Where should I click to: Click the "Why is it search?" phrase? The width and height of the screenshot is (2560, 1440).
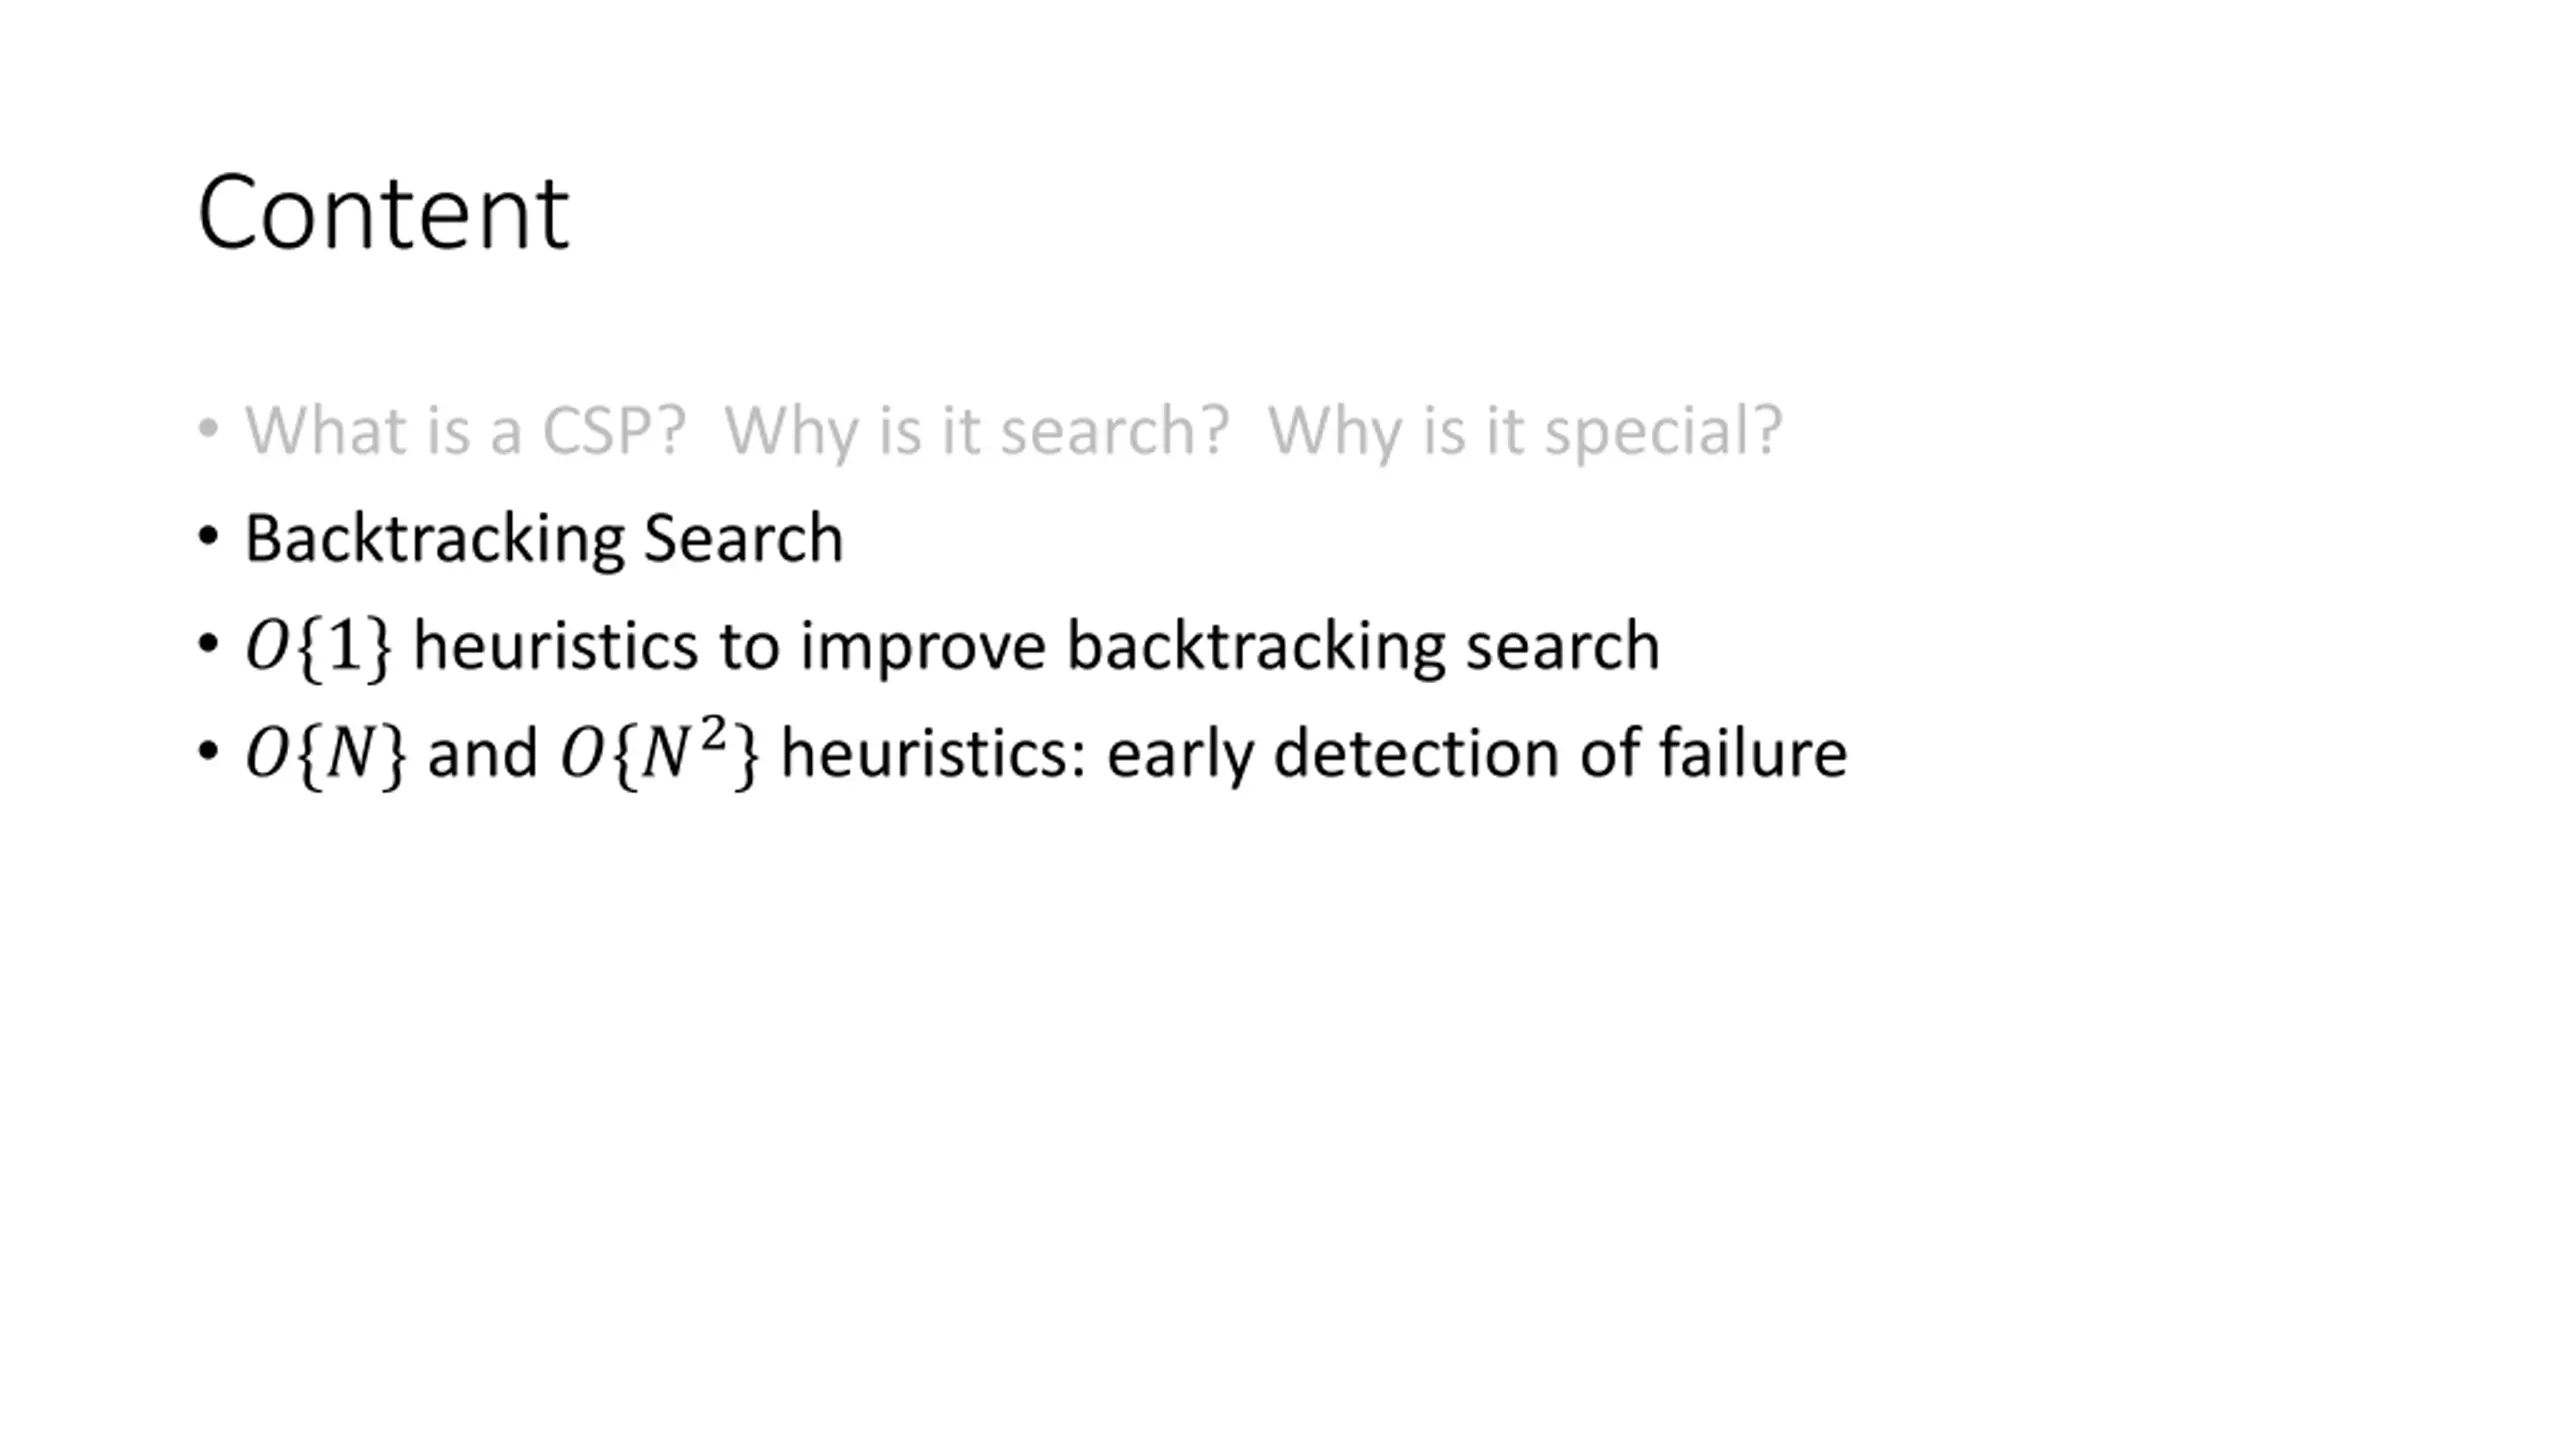click(x=976, y=431)
